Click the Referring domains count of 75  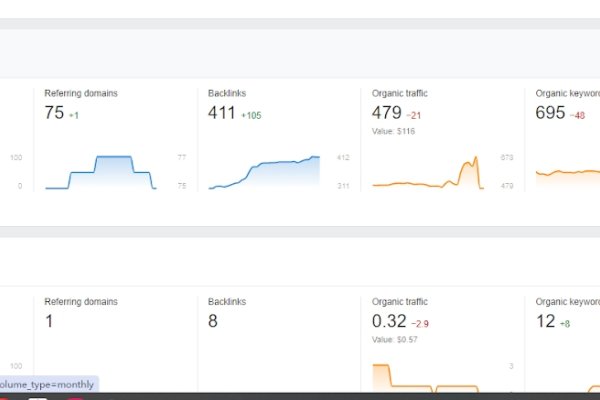(54, 113)
